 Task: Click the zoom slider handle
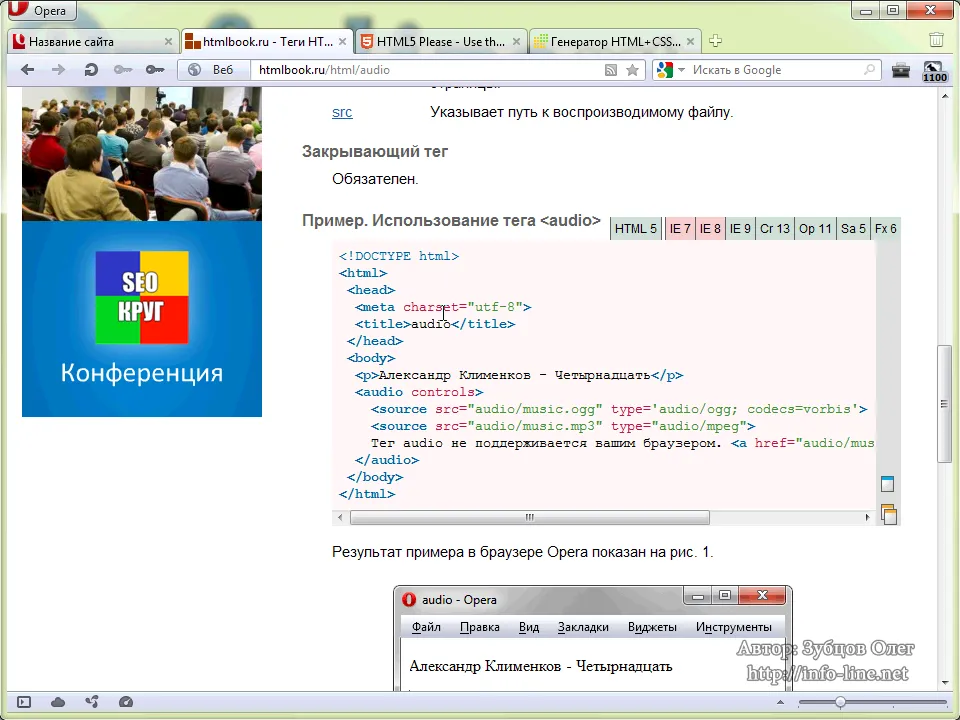tap(841, 702)
